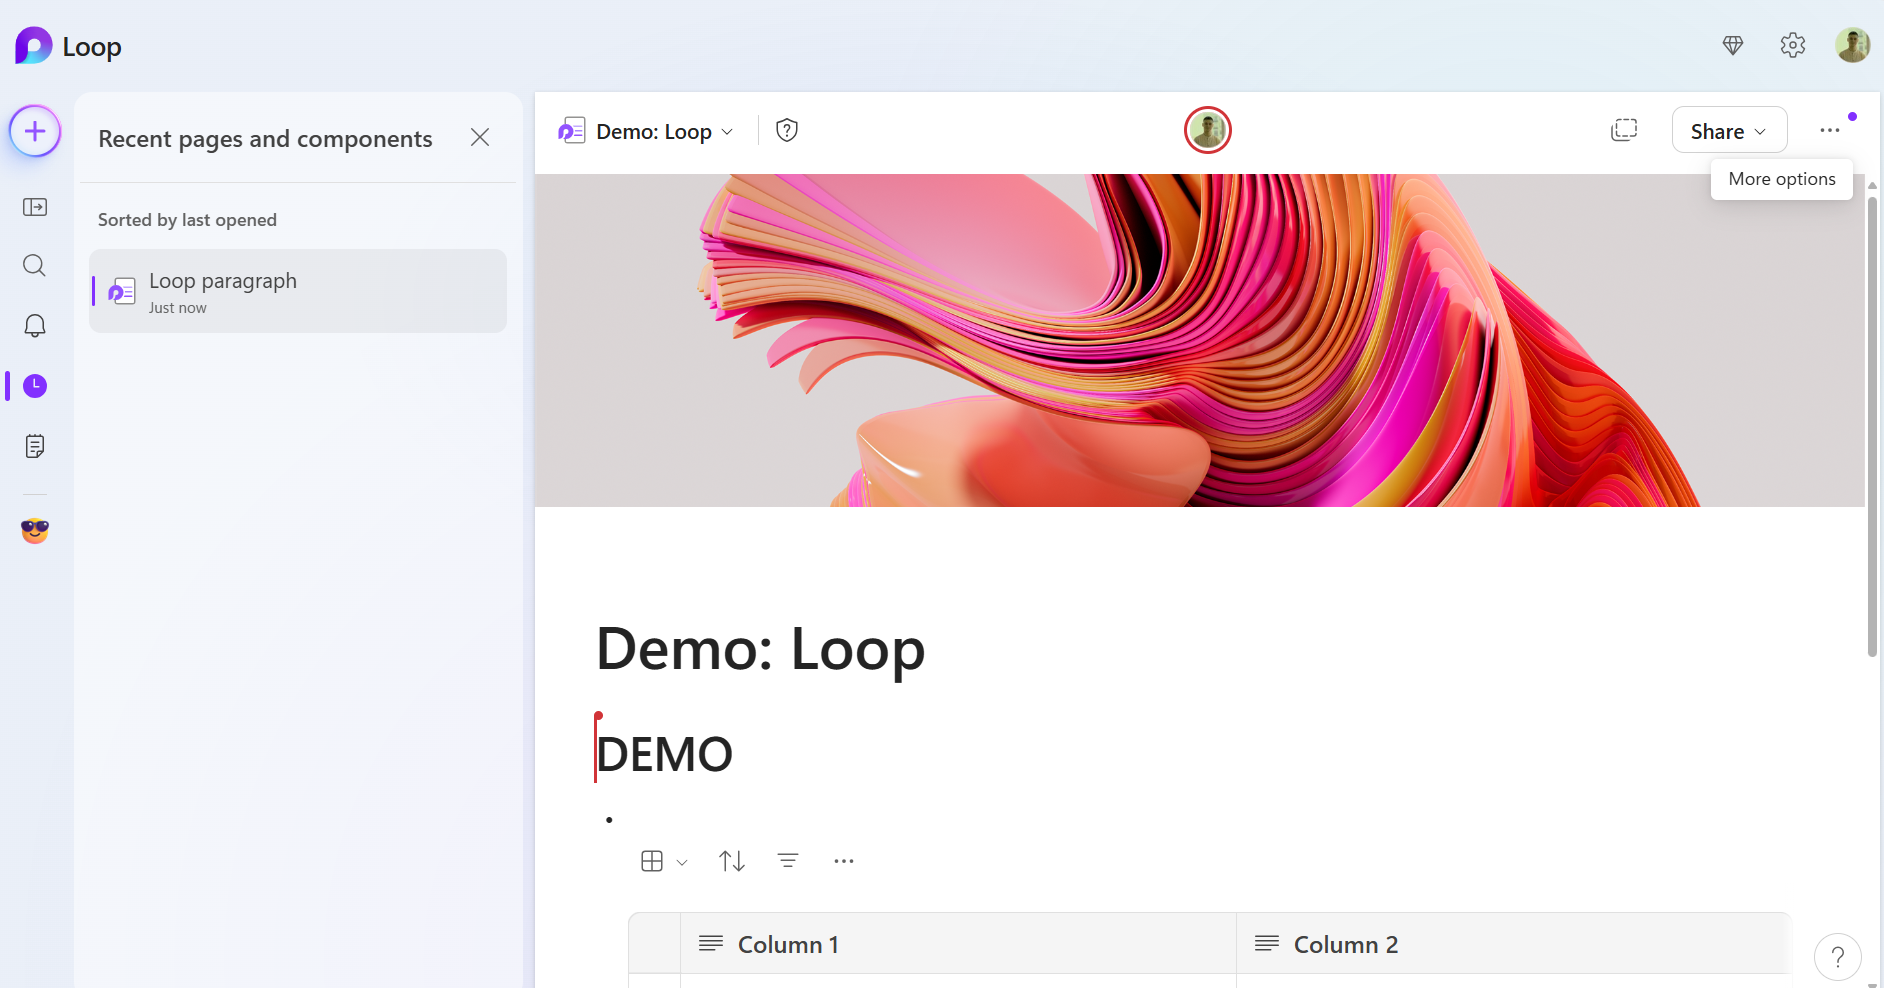Screen dimensions: 1884x988
Task: Click the DEMO heading text
Action: tap(665, 754)
